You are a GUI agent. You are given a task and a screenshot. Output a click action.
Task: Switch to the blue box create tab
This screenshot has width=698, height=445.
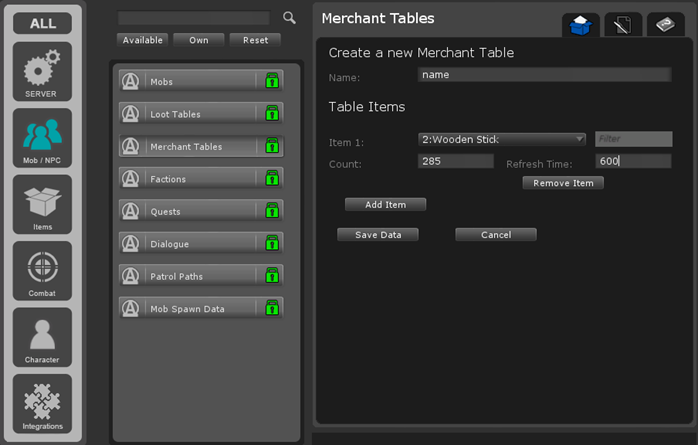click(x=579, y=26)
